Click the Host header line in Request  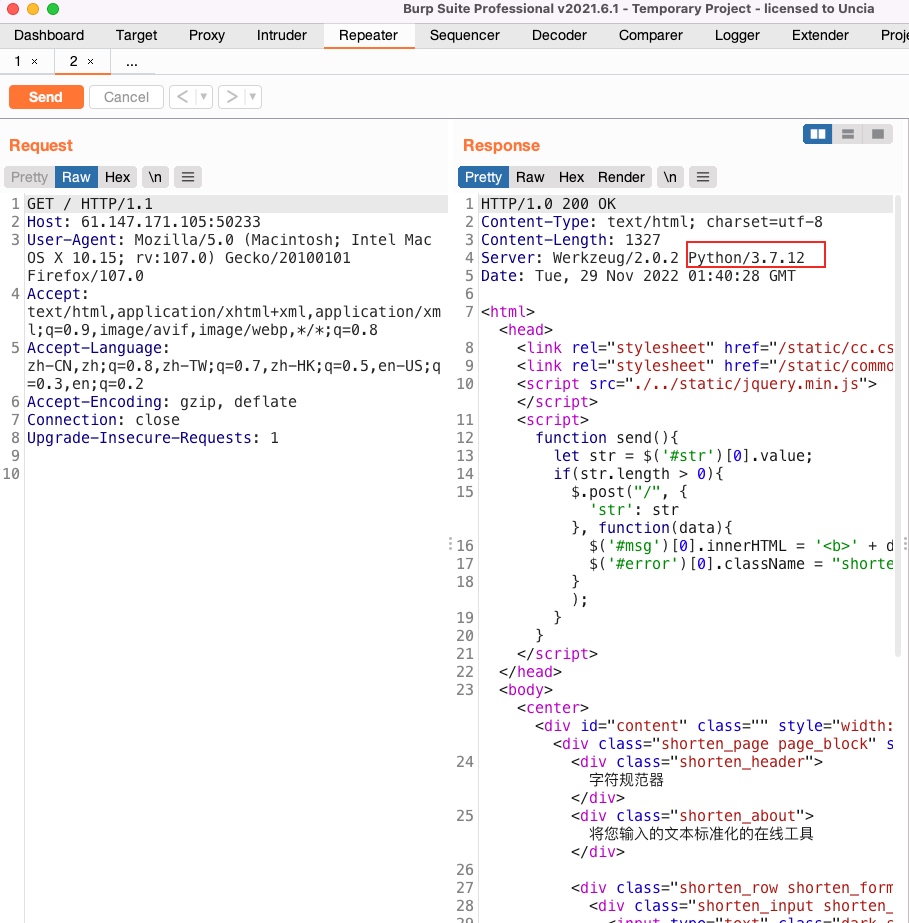[144, 222]
